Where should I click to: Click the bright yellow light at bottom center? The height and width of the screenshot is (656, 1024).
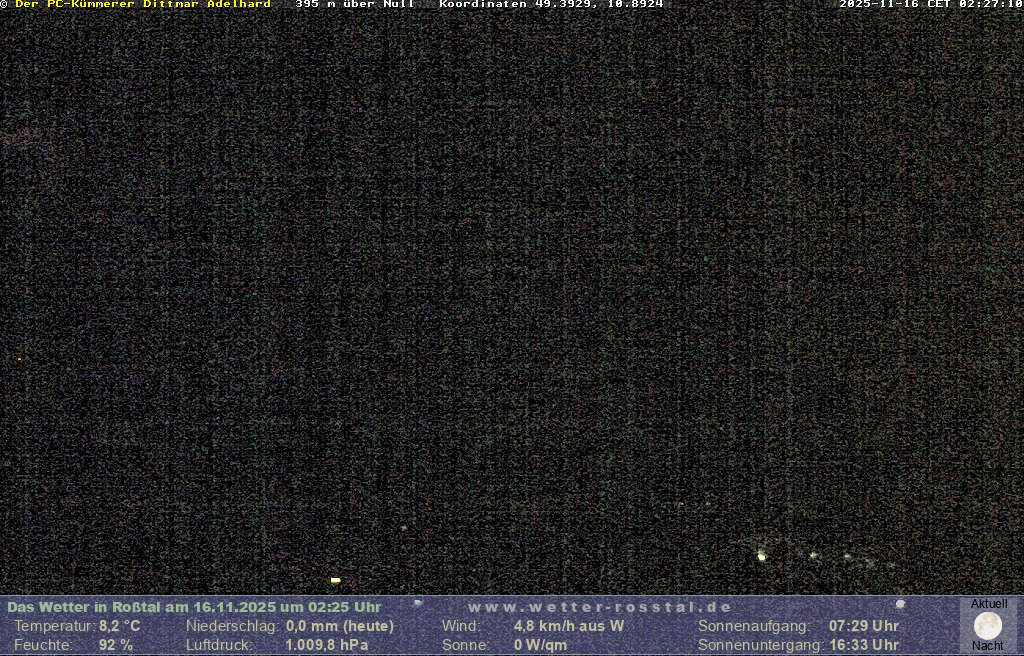pos(335,580)
